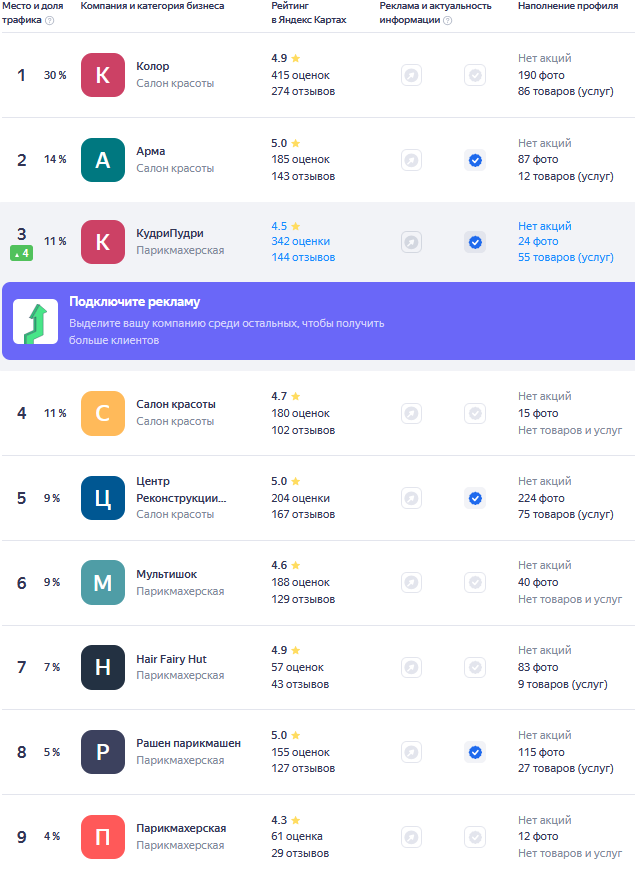Click the advertising icon in Арма row
635x875 pixels.
pyautogui.click(x=411, y=160)
